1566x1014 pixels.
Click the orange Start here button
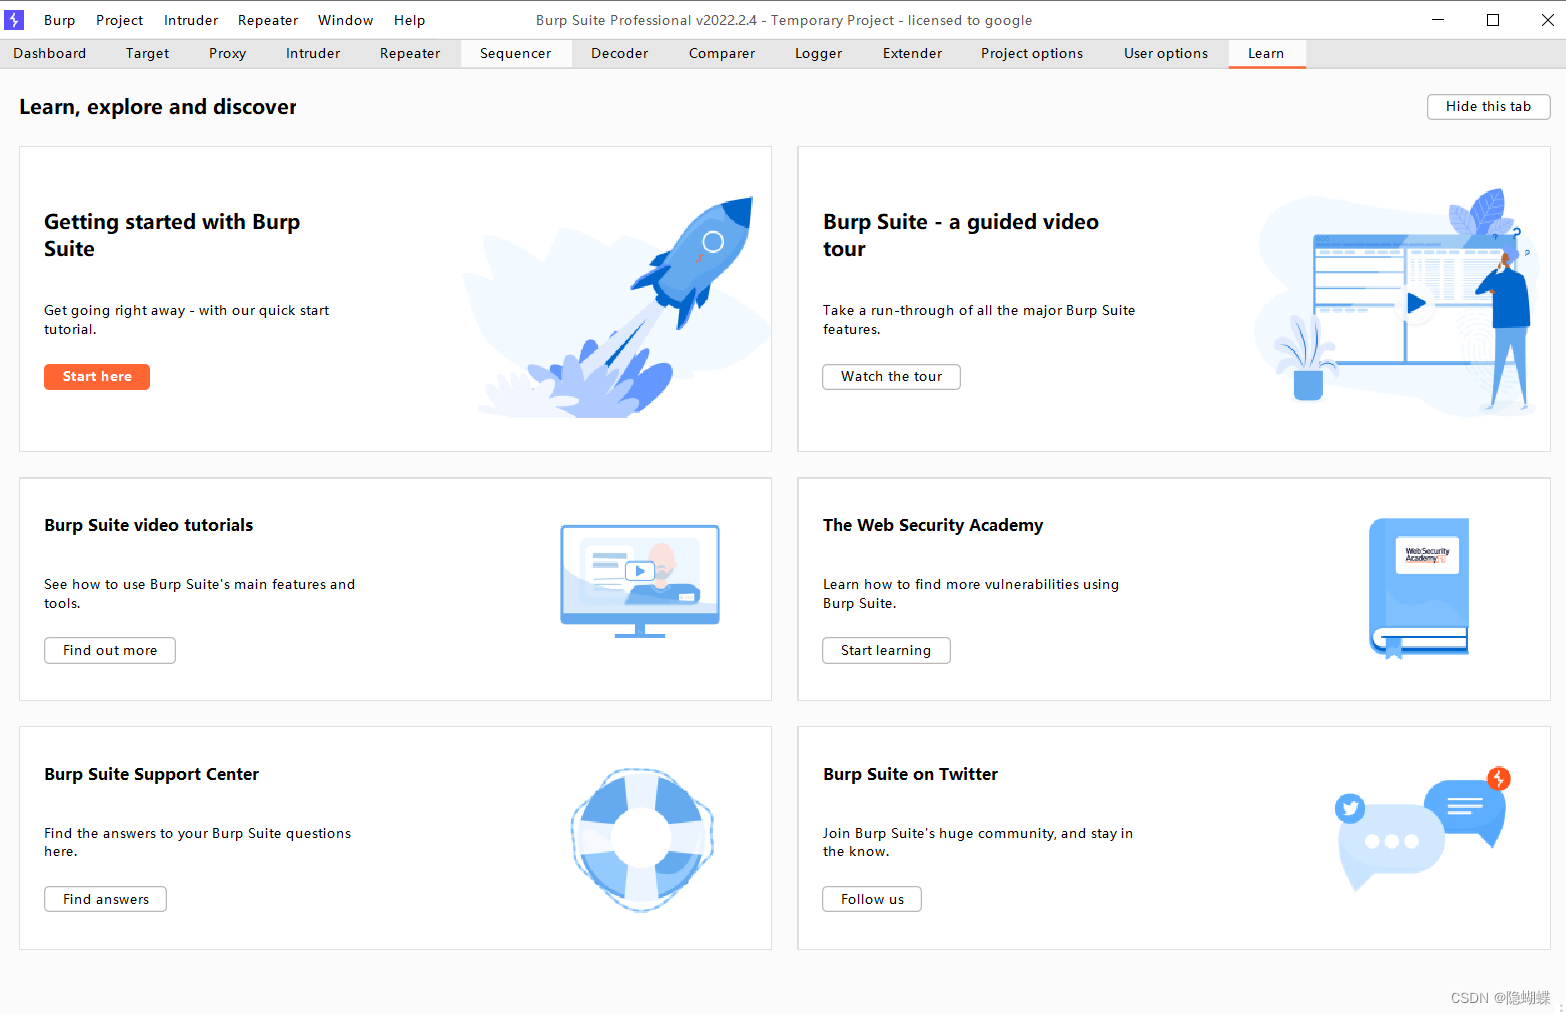97,377
